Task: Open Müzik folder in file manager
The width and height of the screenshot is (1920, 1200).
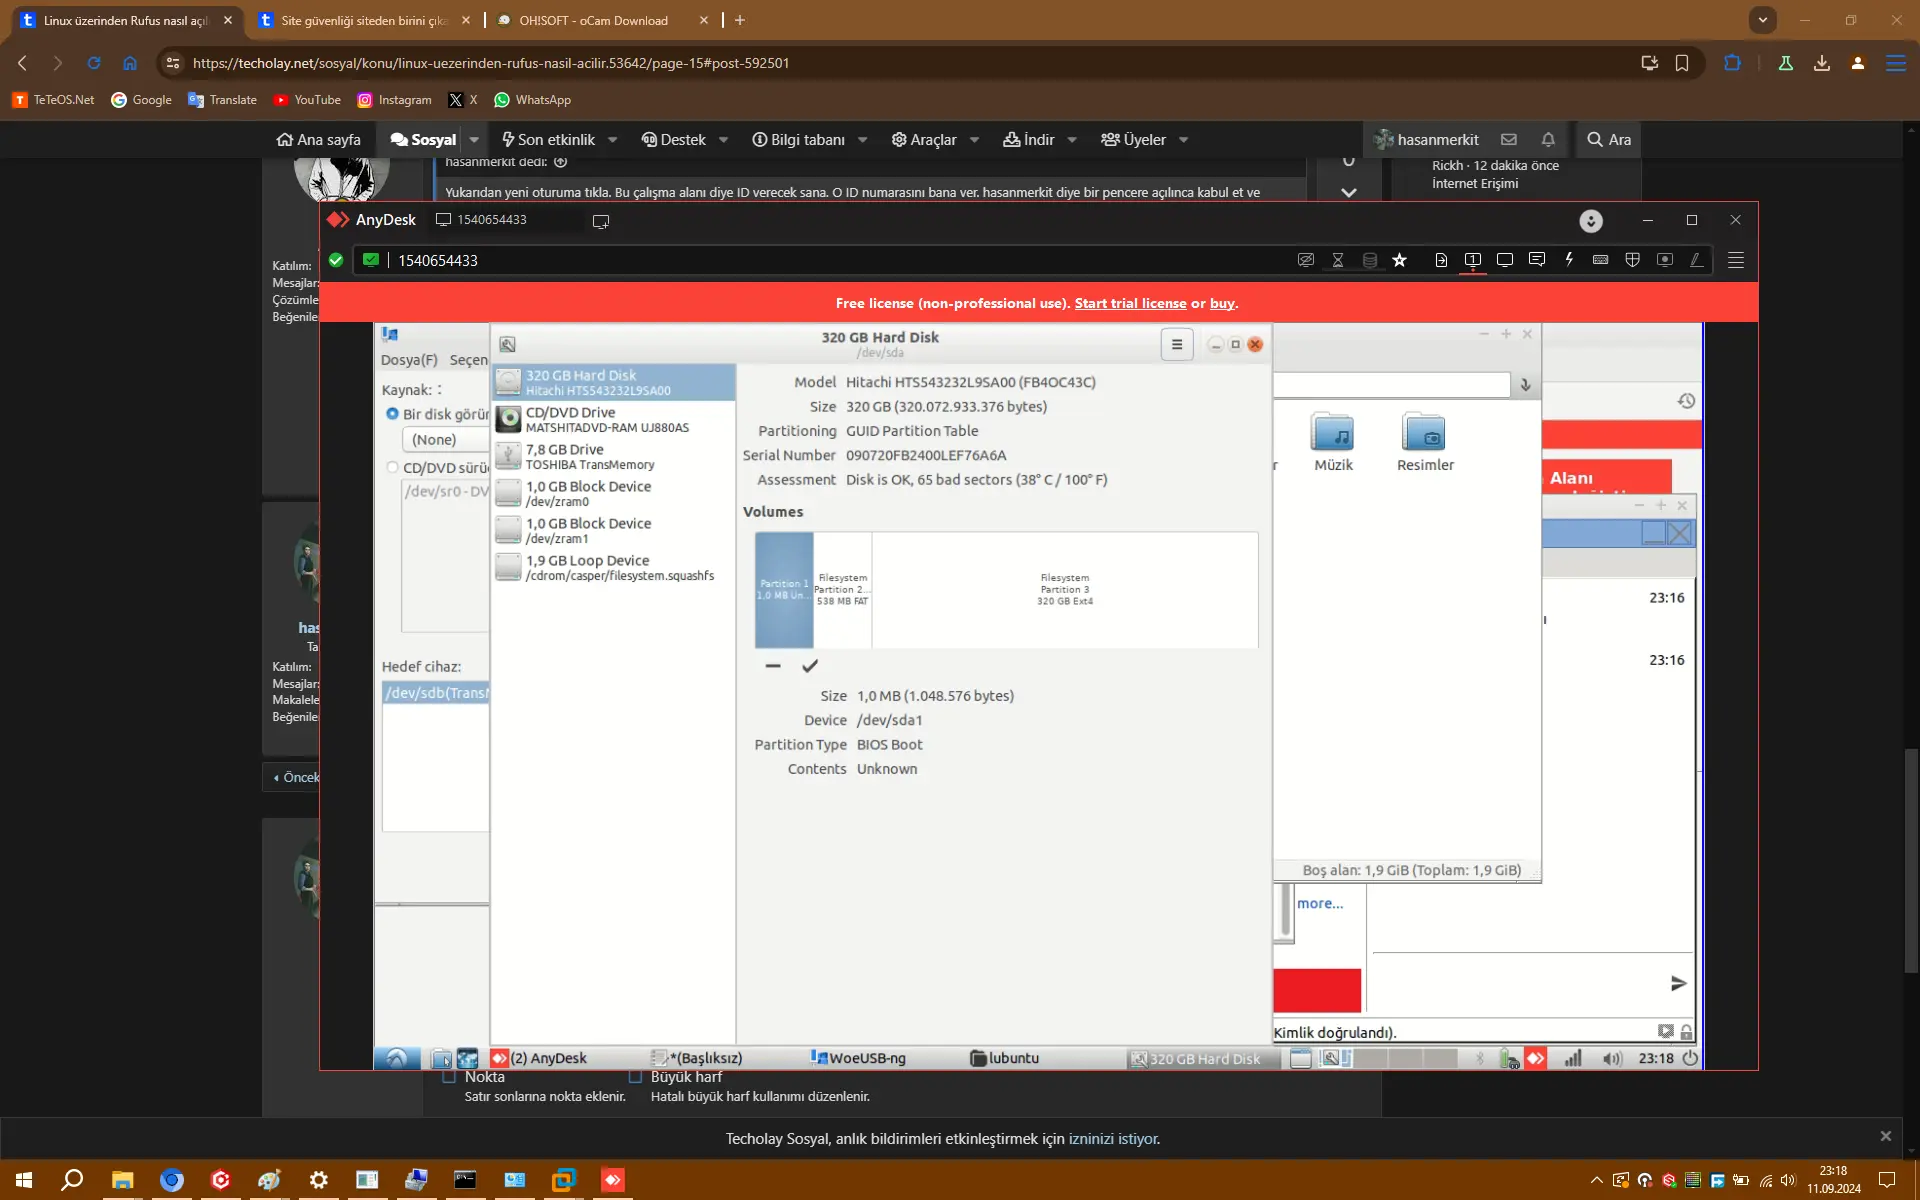Action: click(1333, 442)
